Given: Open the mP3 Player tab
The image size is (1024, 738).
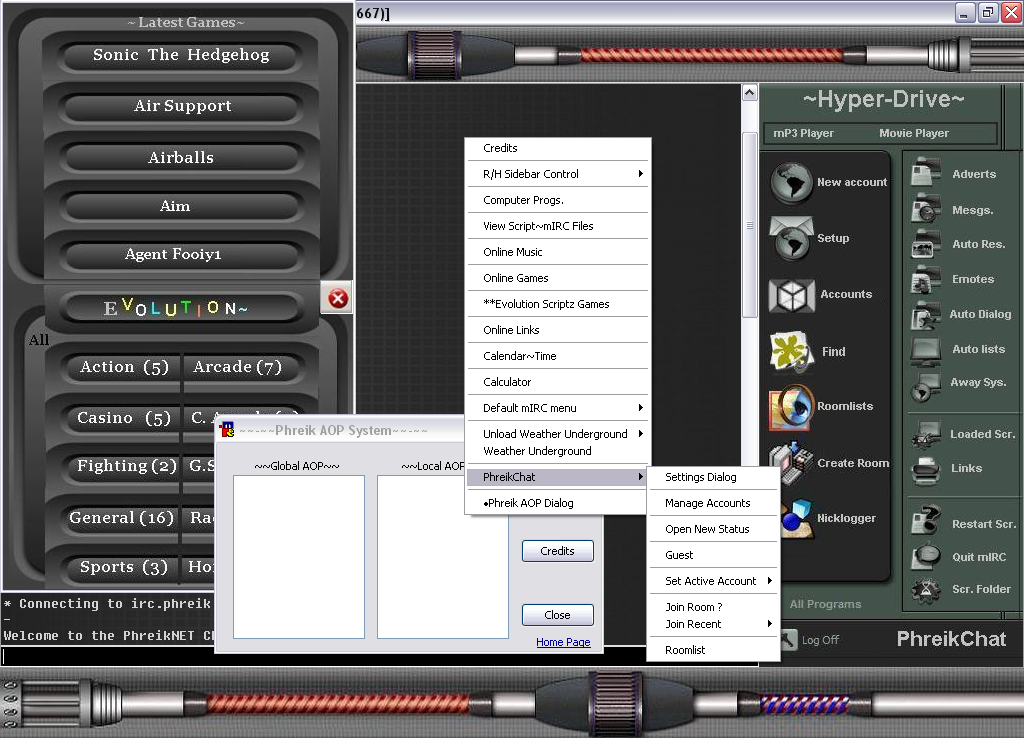Looking at the screenshot, I should (803, 133).
